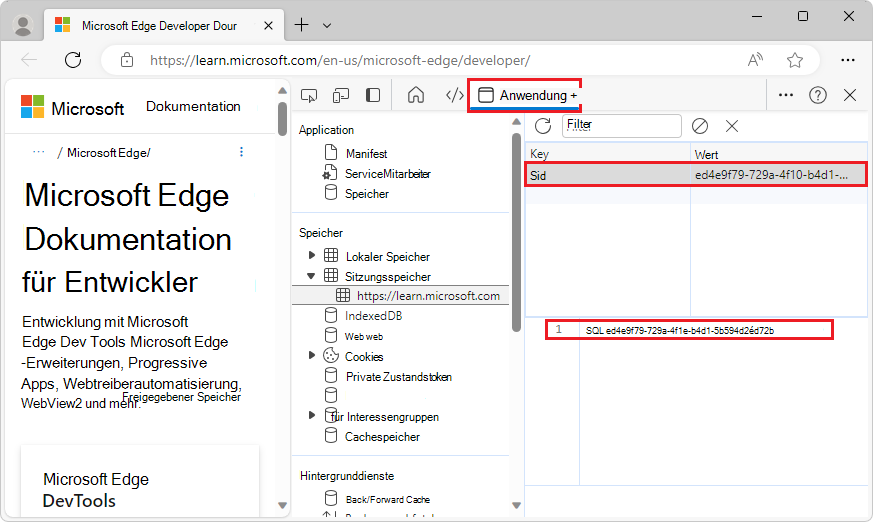873x522 pixels.
Task: Open the tab actions dropdown chevron
Action: [327, 26]
